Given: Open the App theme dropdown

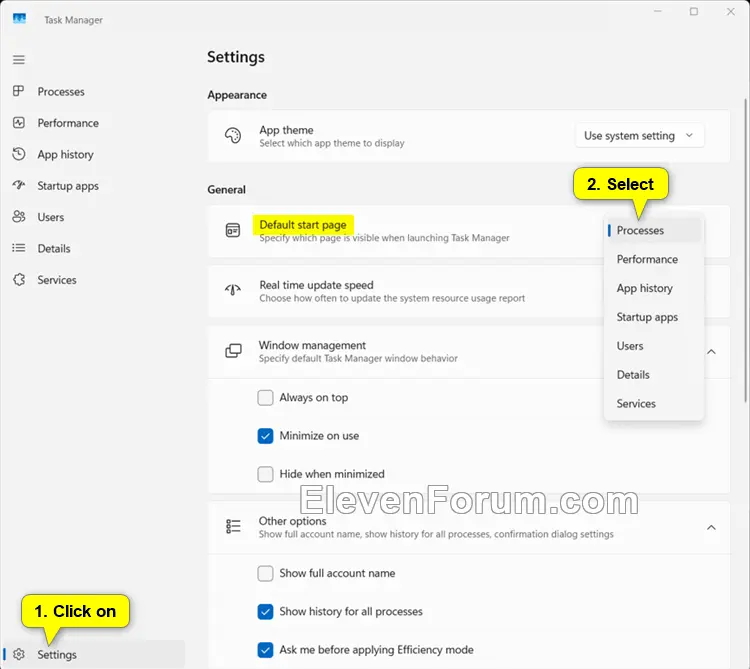Looking at the screenshot, I should coord(640,136).
